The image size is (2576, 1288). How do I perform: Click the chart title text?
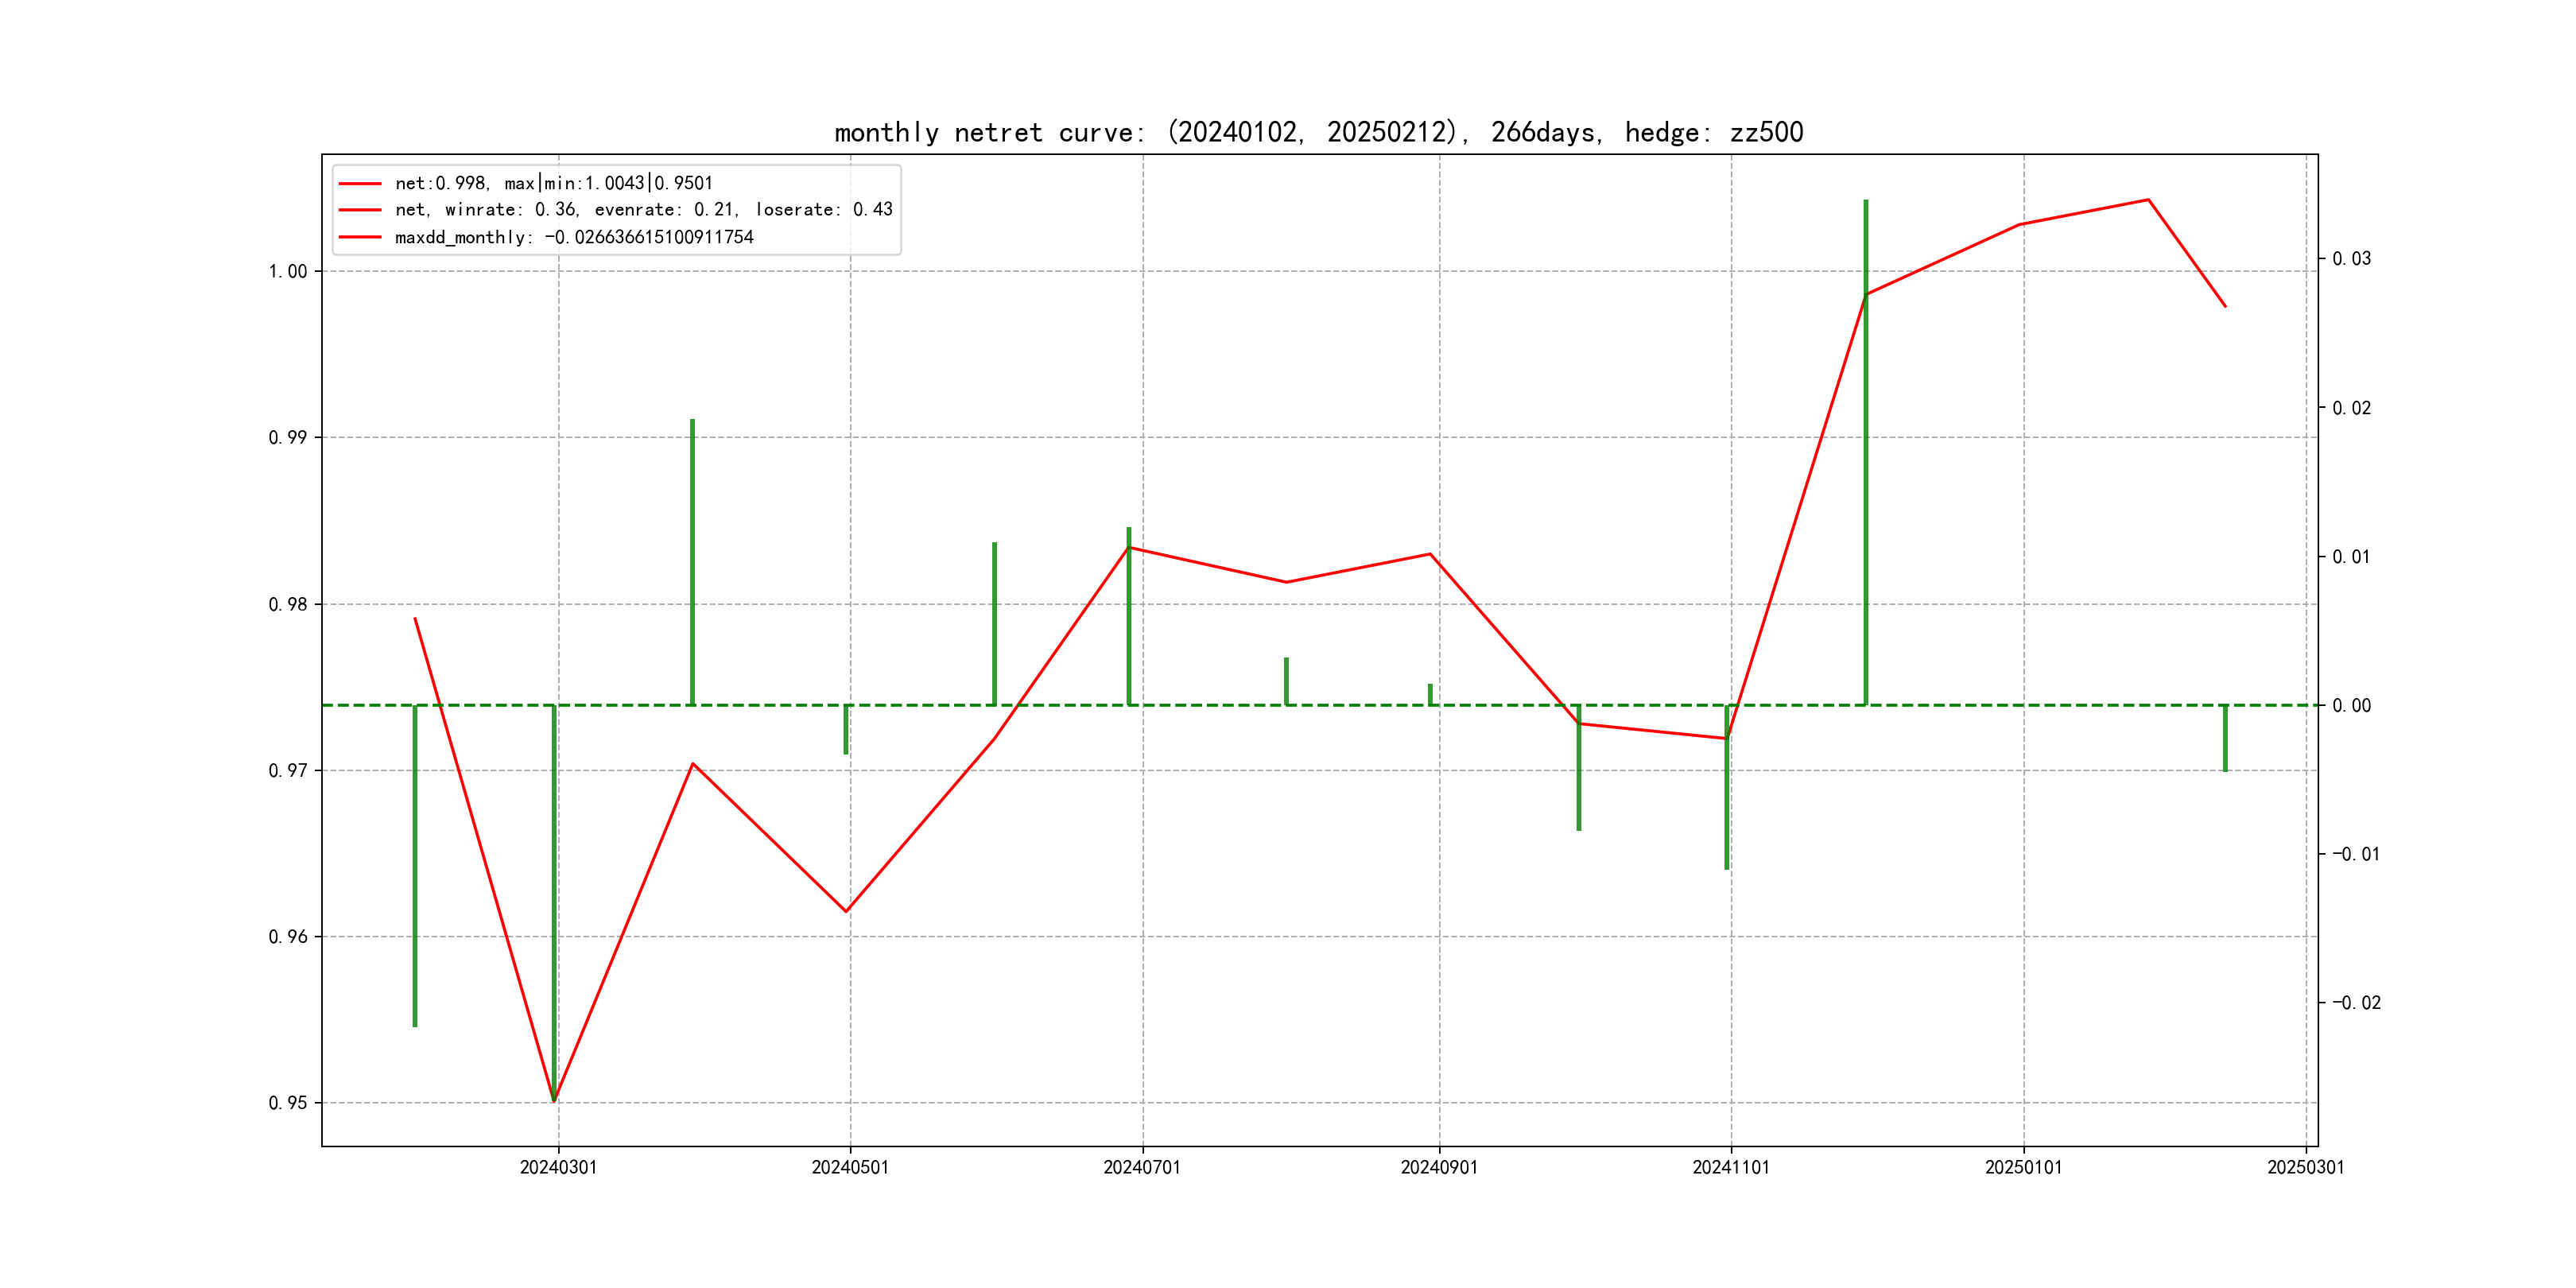[x=1318, y=133]
